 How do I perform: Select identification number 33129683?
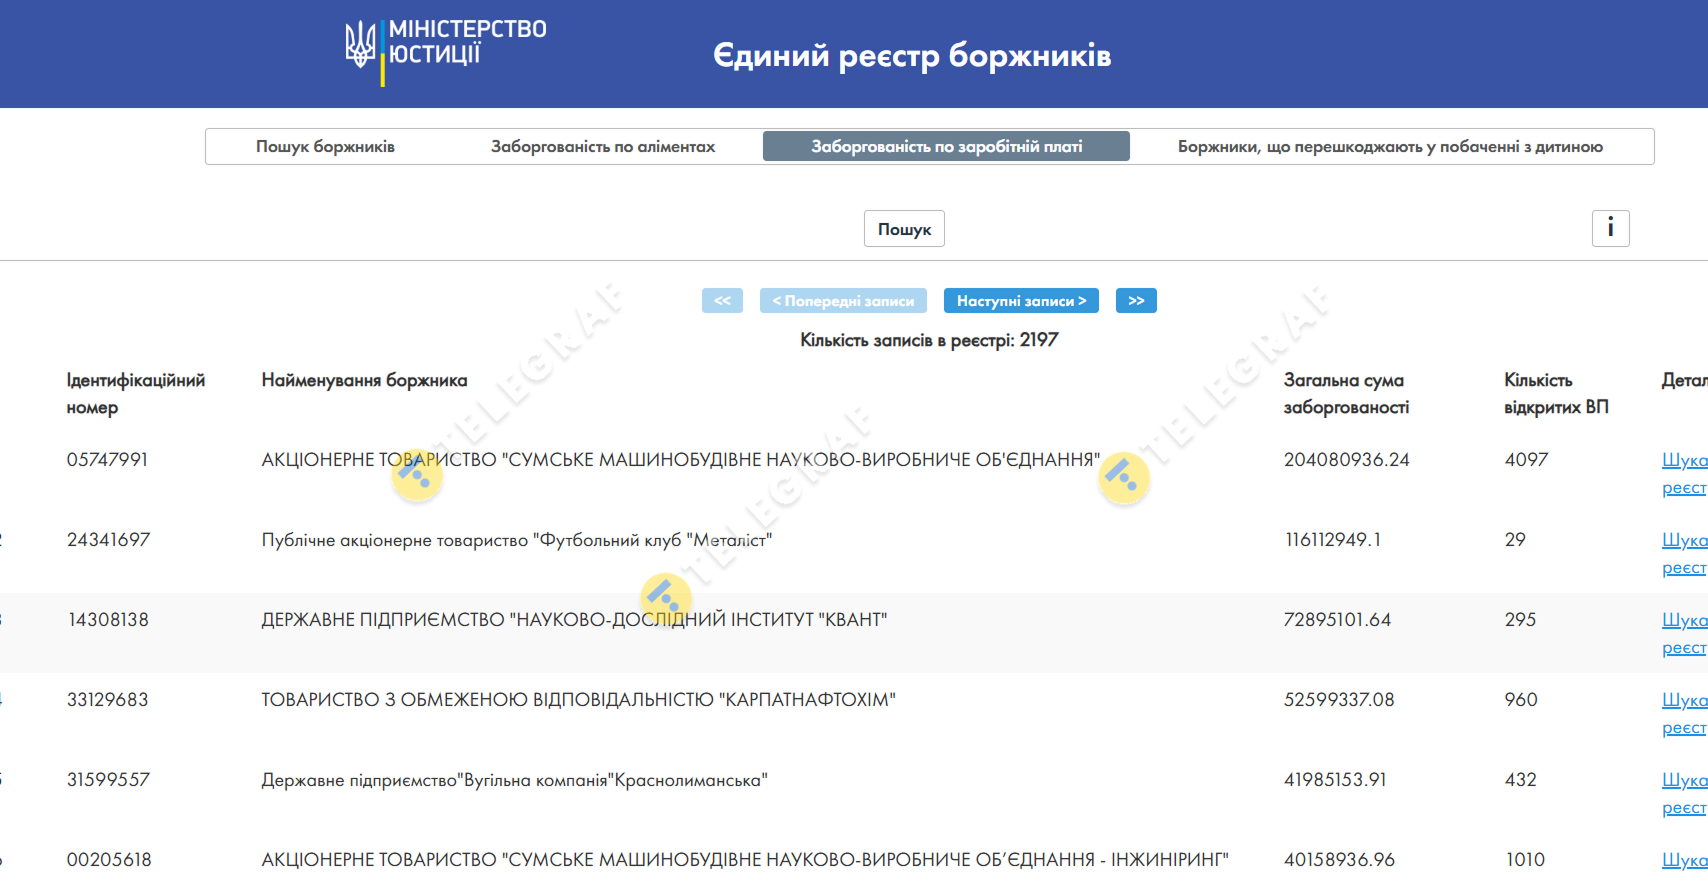click(107, 700)
